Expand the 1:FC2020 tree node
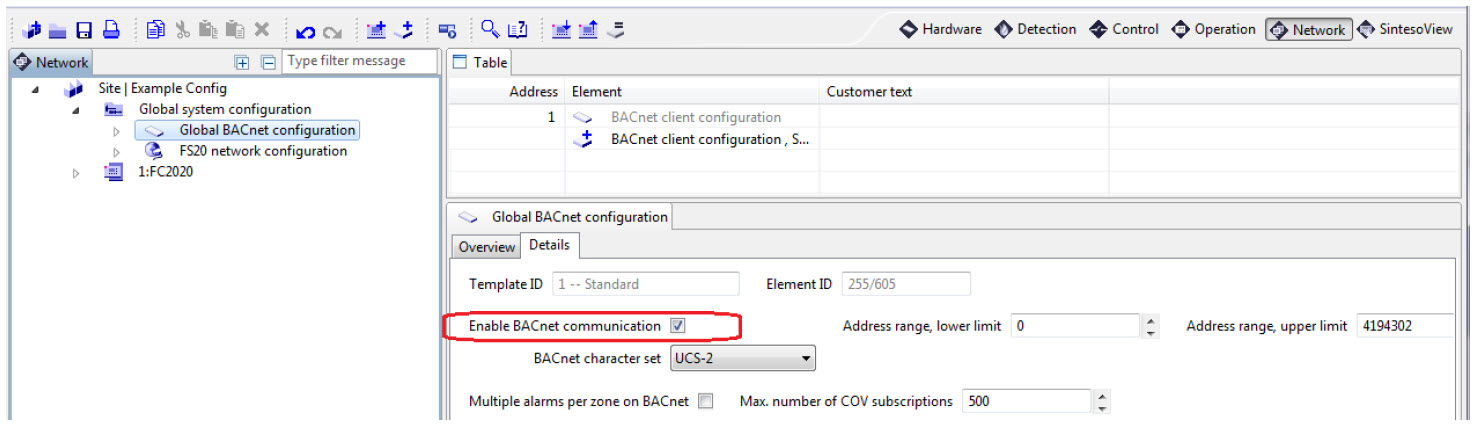This screenshot has height=430, width=1475. tap(76, 173)
